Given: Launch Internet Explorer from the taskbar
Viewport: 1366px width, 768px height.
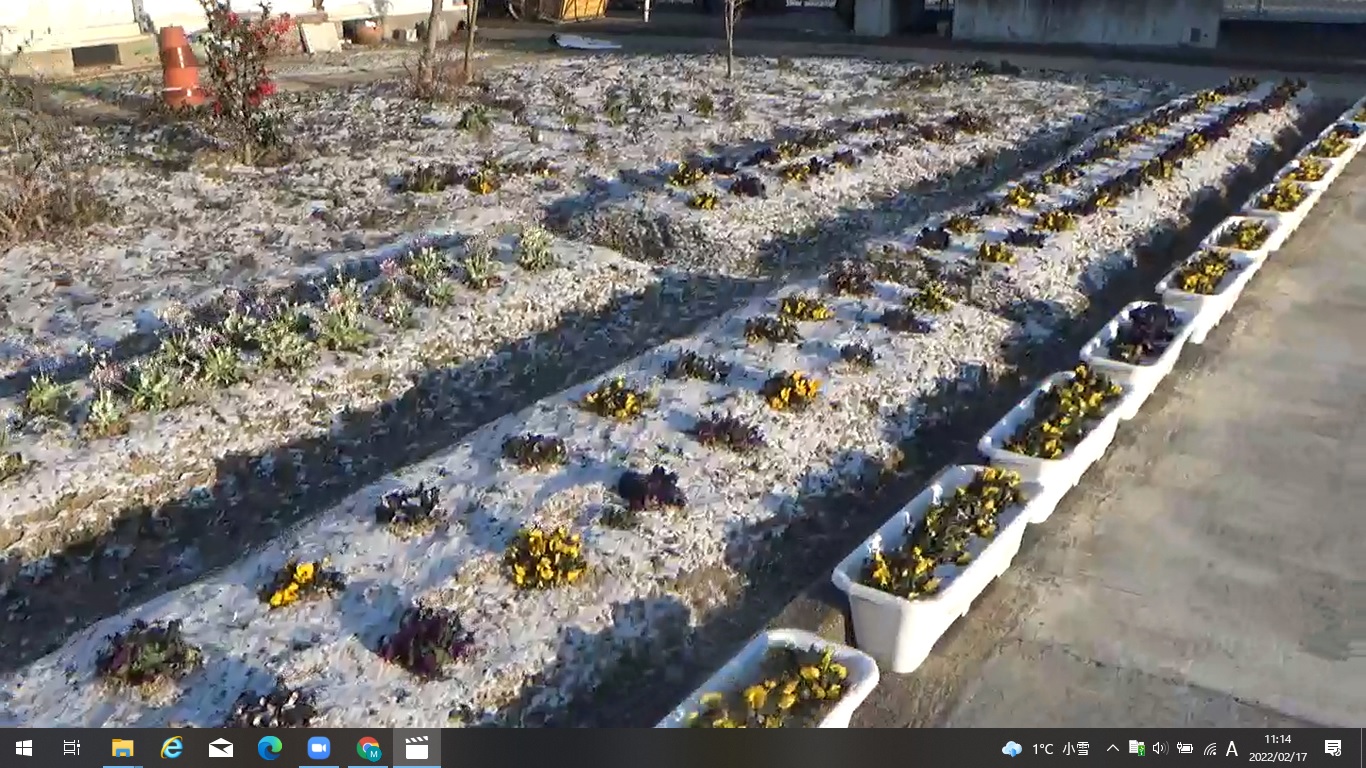Looking at the screenshot, I should point(172,748).
